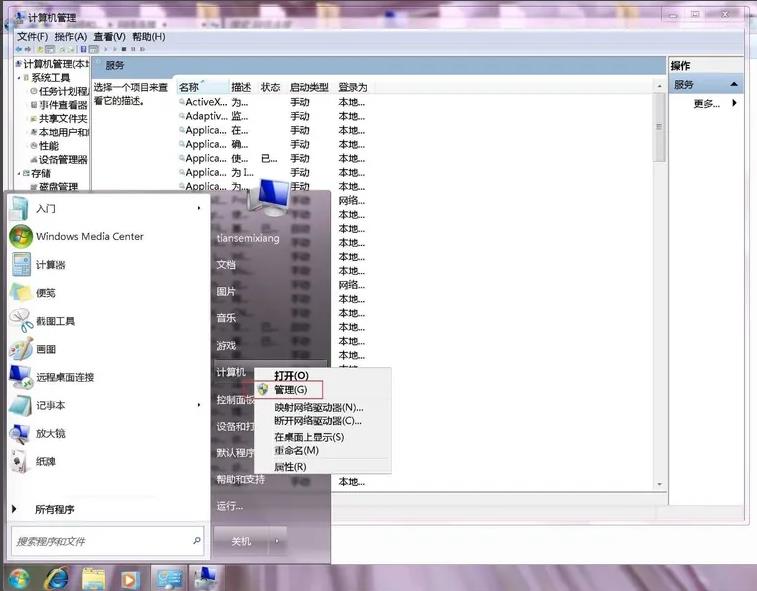The width and height of the screenshot is (757, 591).
Task: Open 音乐 from Start menu
Action: 226,318
